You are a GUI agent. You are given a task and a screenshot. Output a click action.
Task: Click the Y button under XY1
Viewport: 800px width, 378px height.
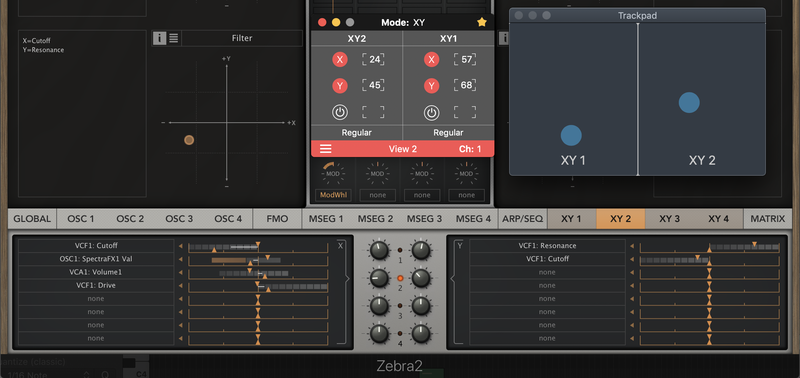[432, 86]
